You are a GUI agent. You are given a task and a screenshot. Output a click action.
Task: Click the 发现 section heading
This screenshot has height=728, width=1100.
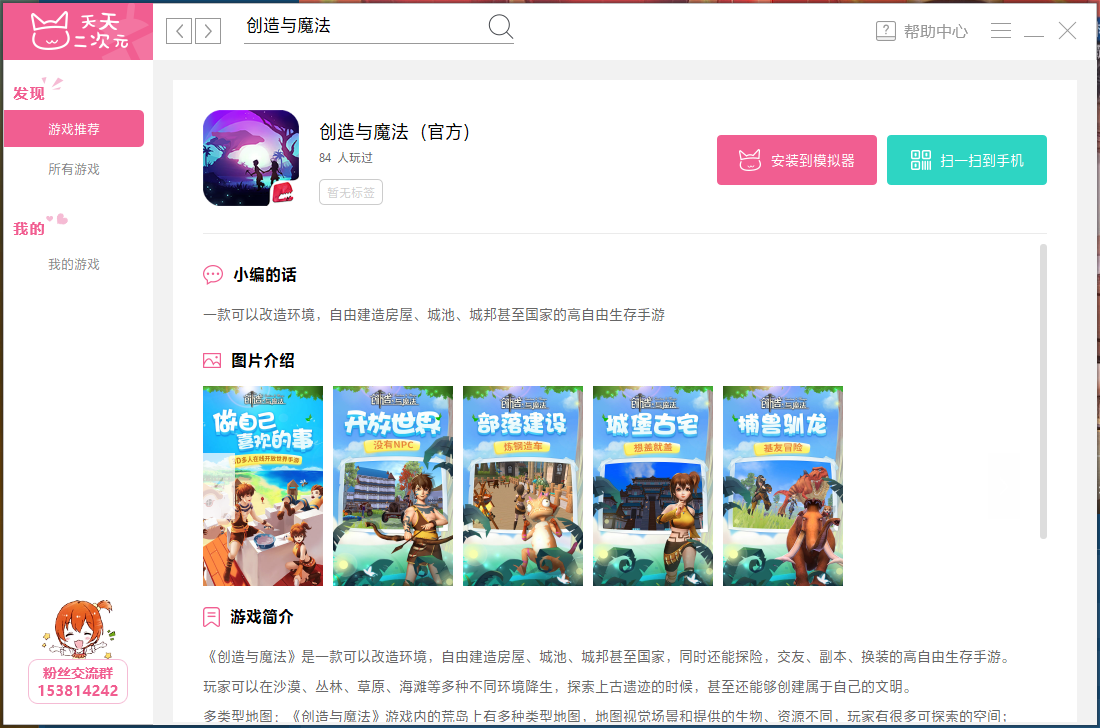tap(29, 93)
